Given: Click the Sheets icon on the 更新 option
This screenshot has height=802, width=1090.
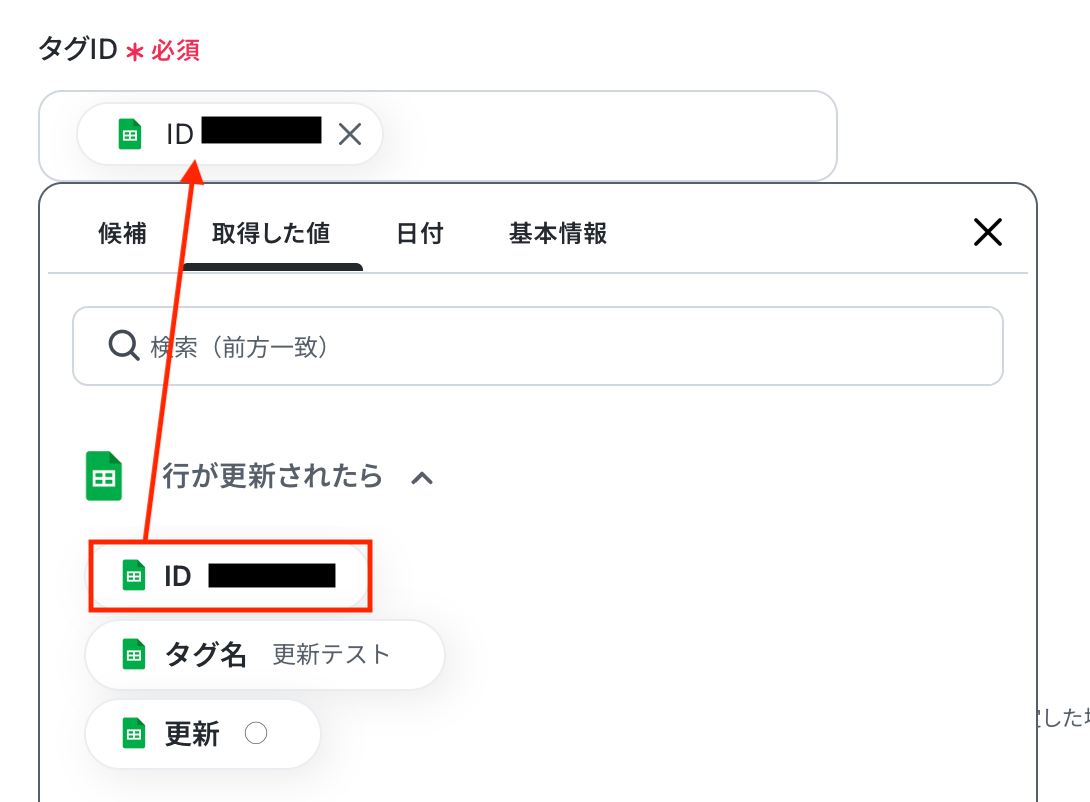Looking at the screenshot, I should click(133, 734).
